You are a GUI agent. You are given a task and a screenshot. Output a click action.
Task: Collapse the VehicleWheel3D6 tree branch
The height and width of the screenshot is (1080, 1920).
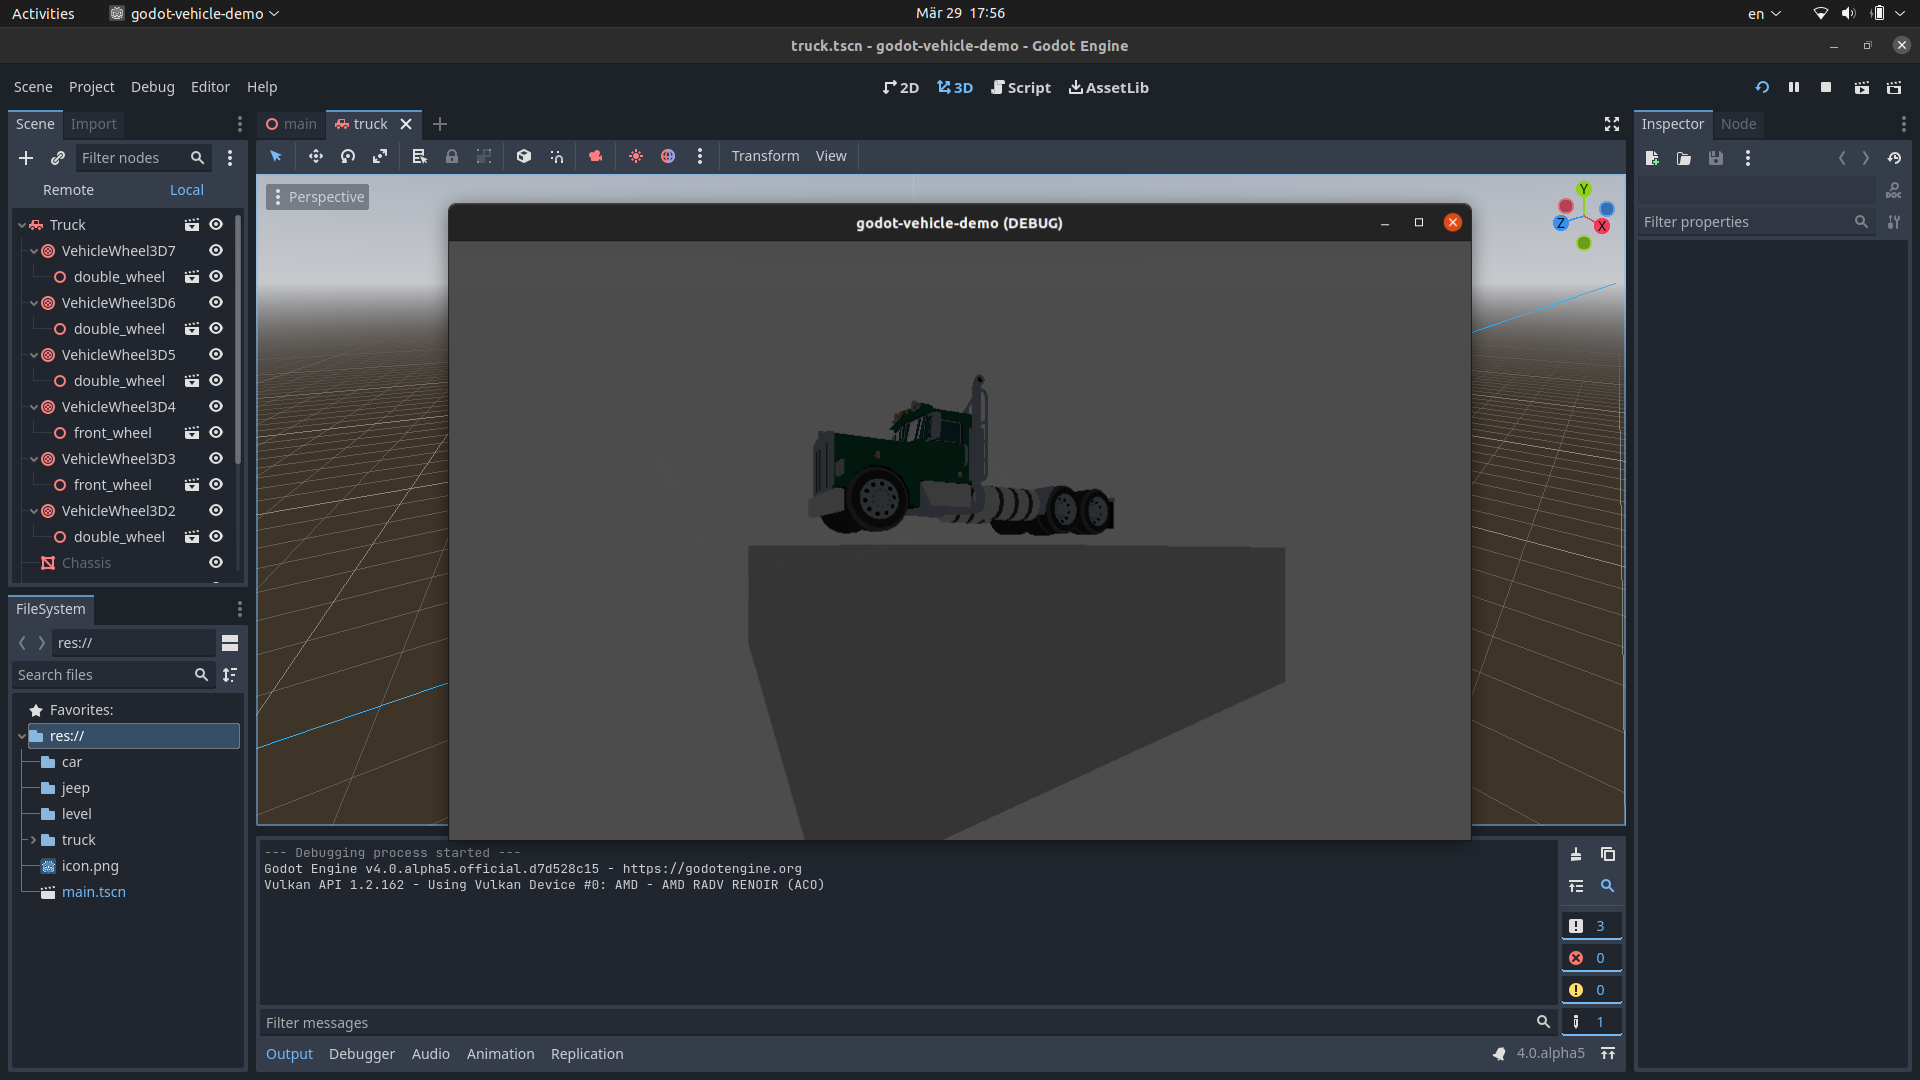33,302
